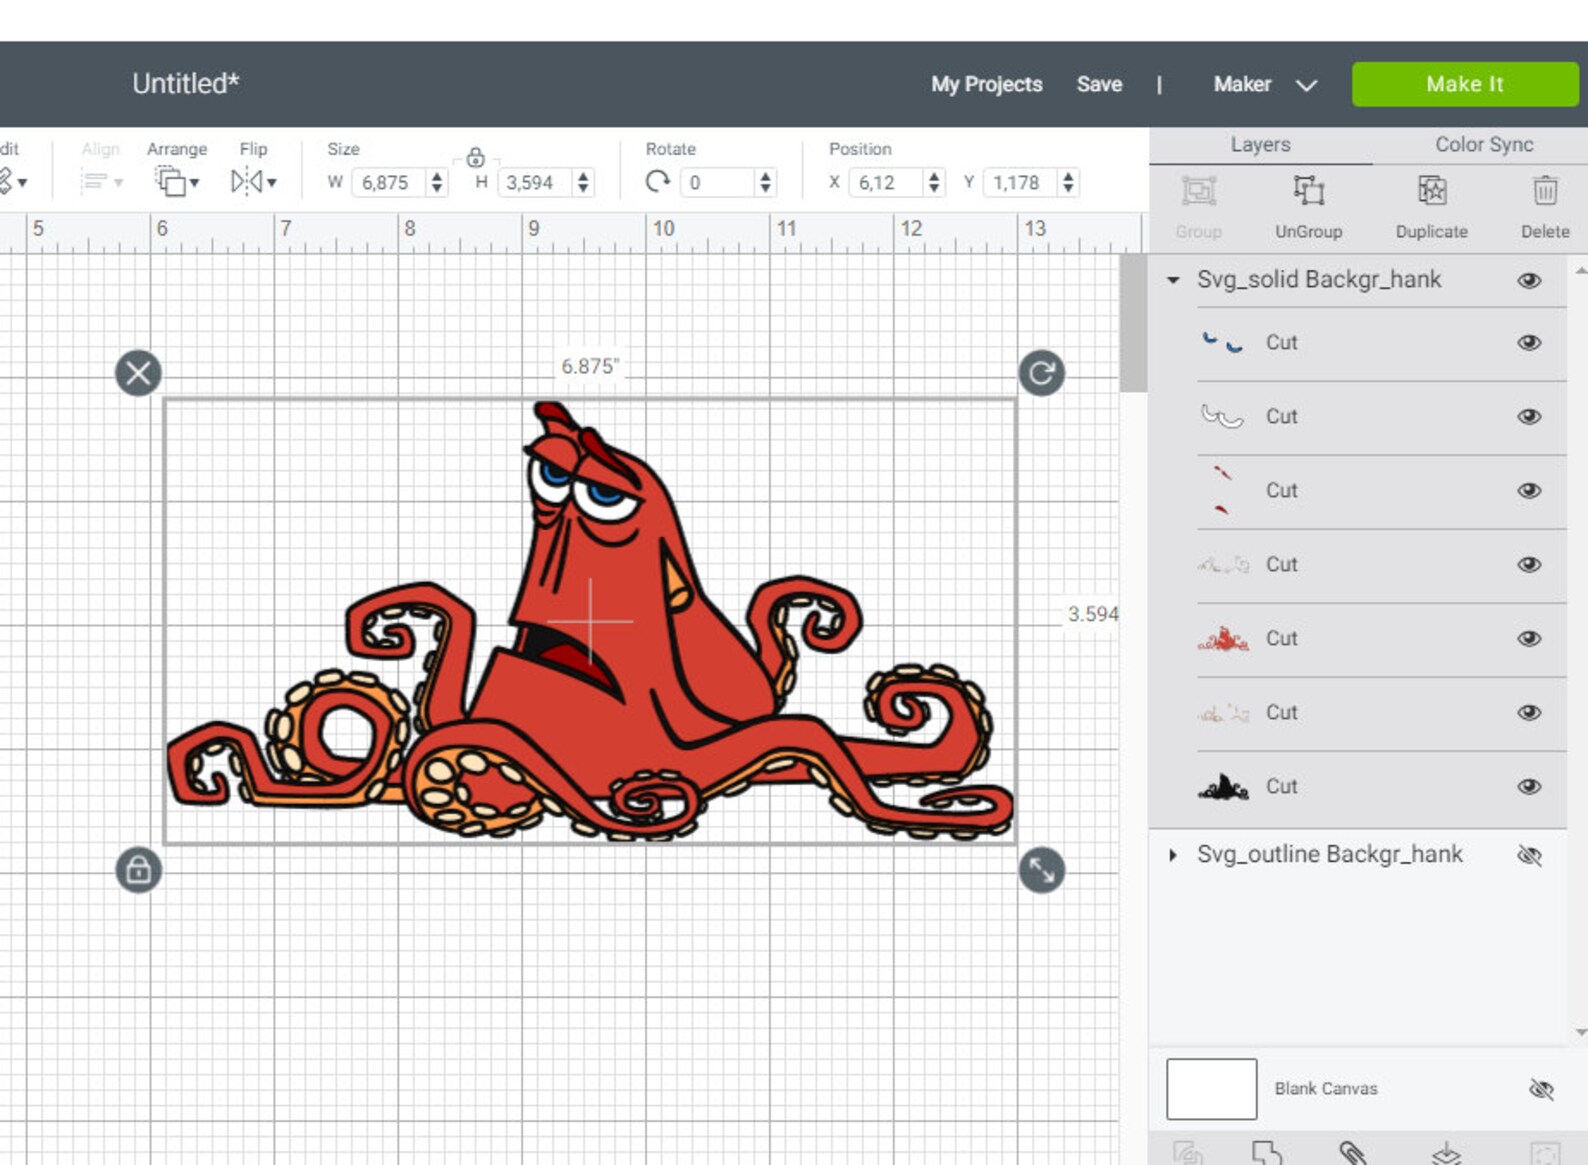This screenshot has height=1165, width=1588.
Task: Click the Y position stepper arrows
Action: (x=1068, y=182)
